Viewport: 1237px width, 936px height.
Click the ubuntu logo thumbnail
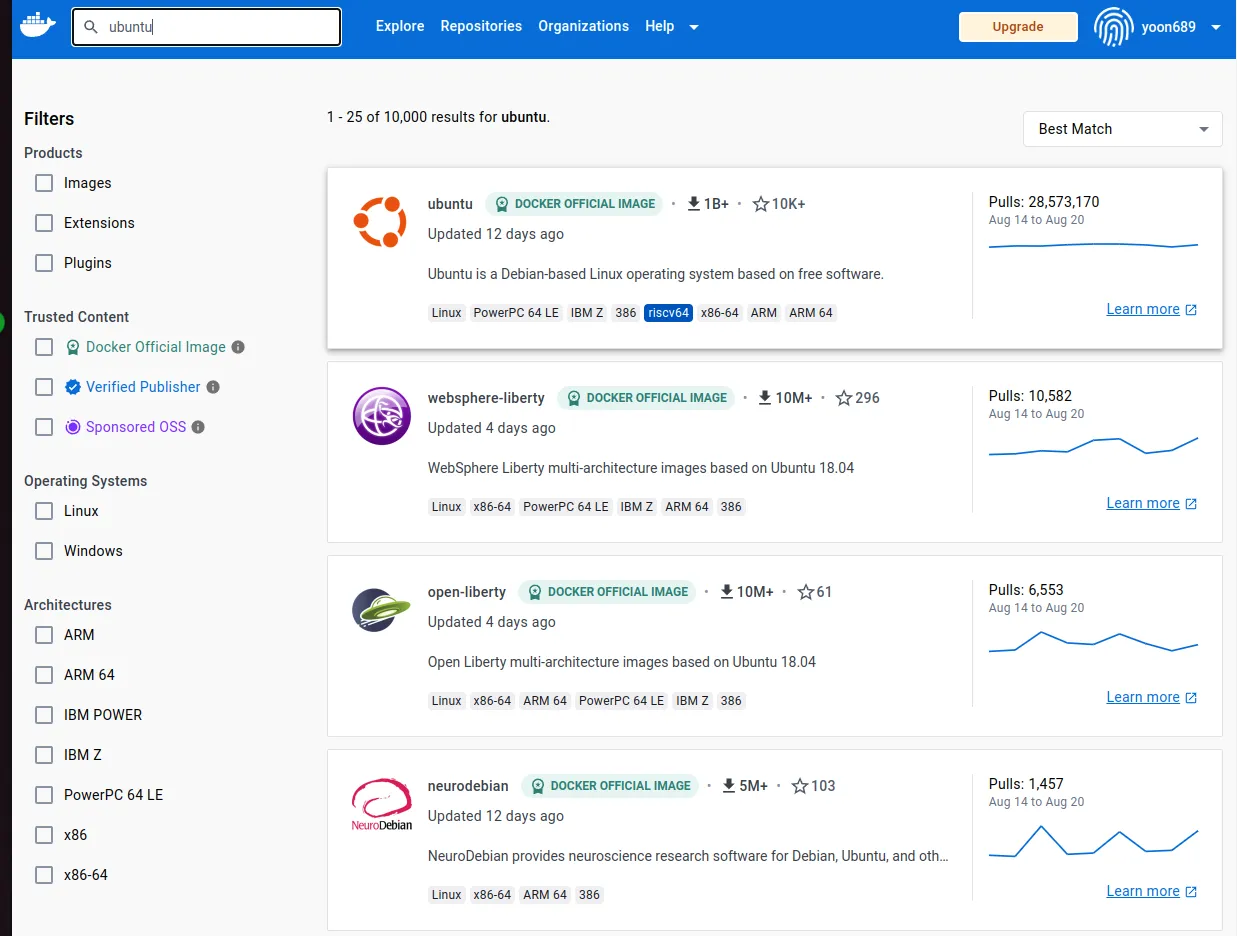(380, 222)
